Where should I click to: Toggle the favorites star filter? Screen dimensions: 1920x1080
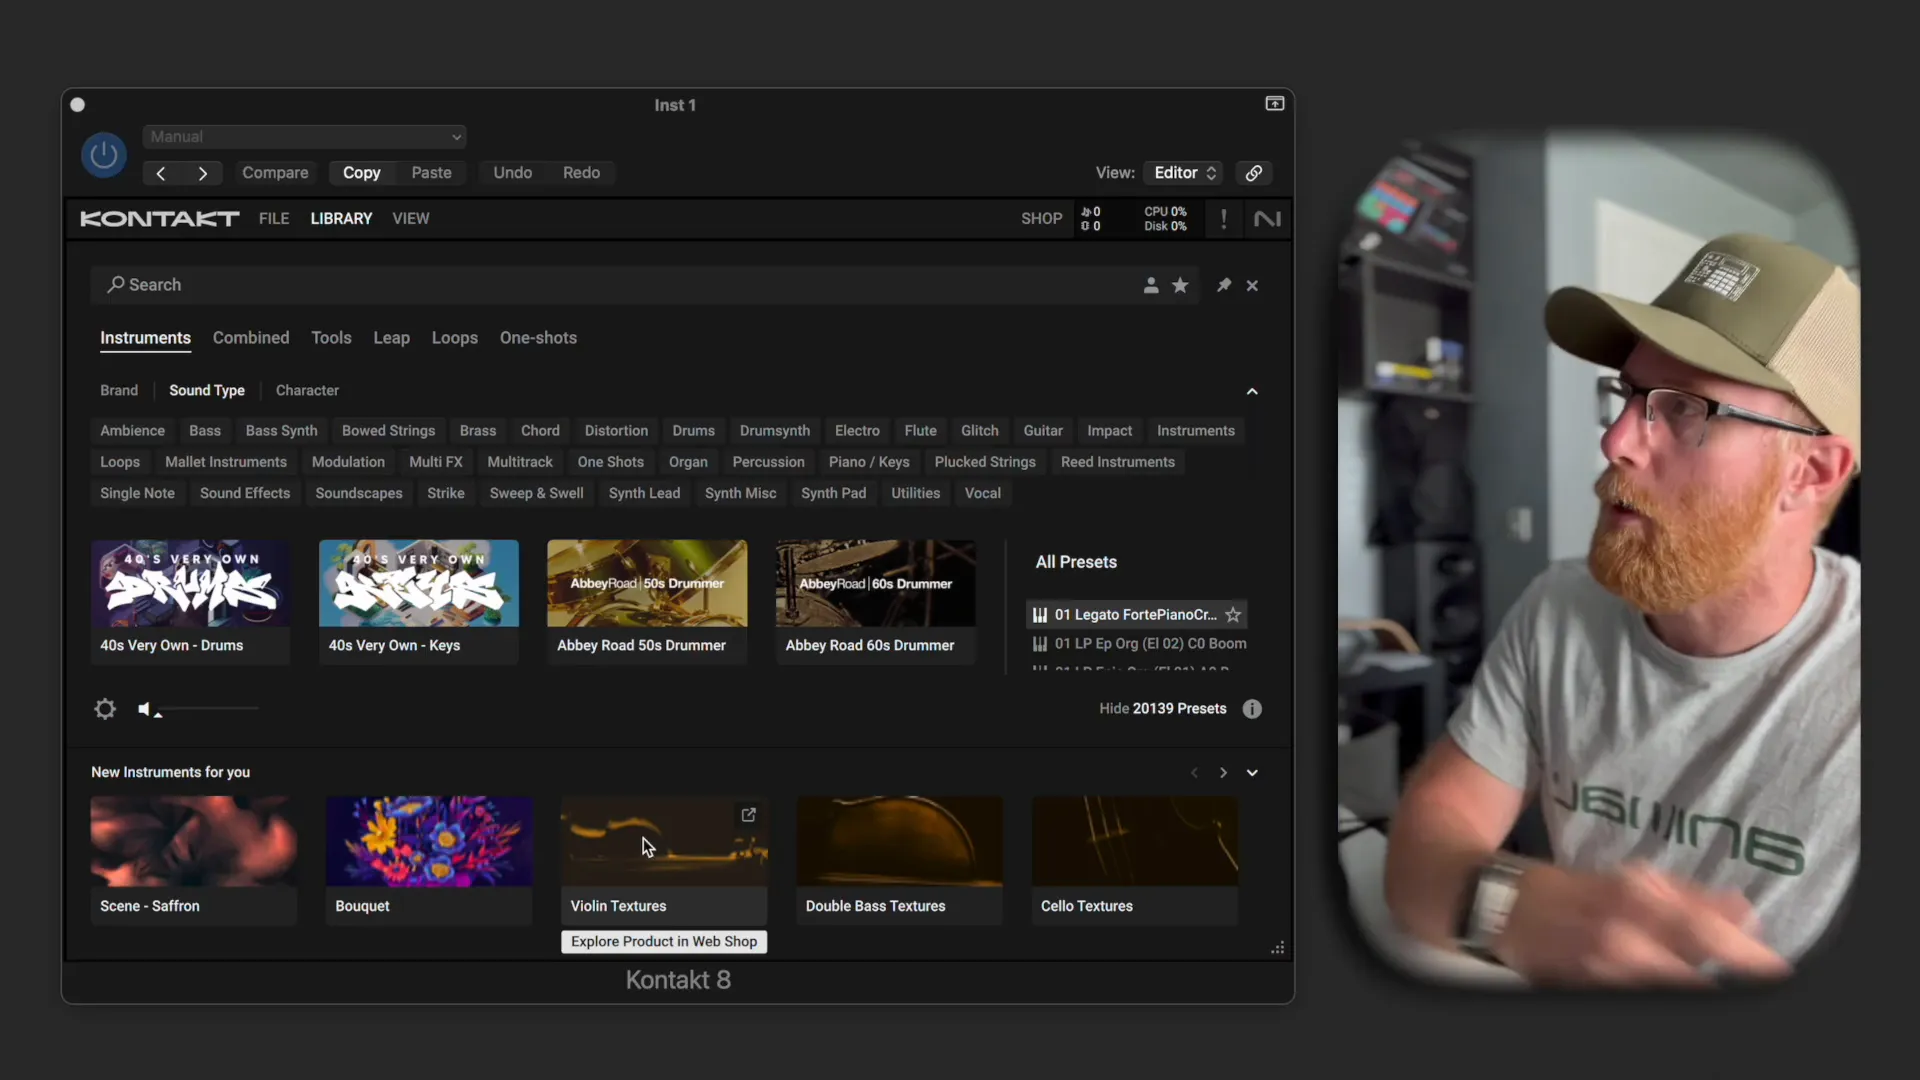[x=1180, y=286]
